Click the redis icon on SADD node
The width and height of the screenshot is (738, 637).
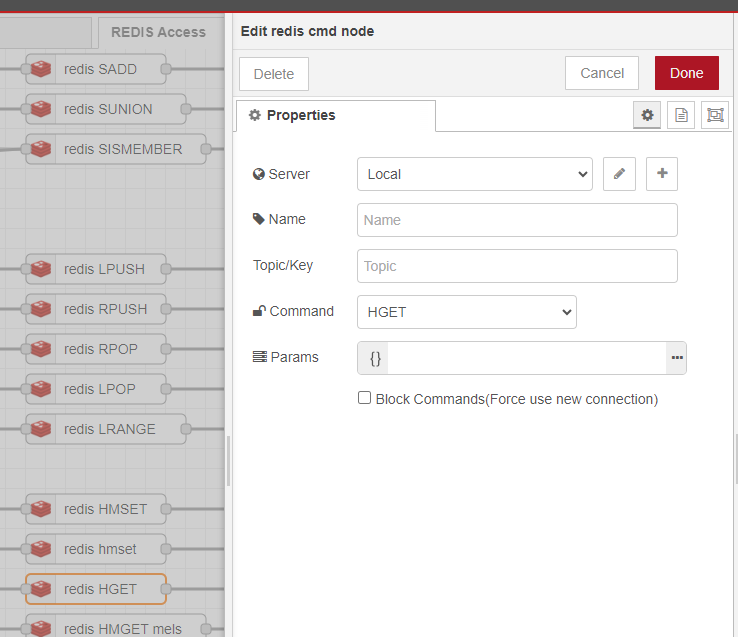point(41,69)
